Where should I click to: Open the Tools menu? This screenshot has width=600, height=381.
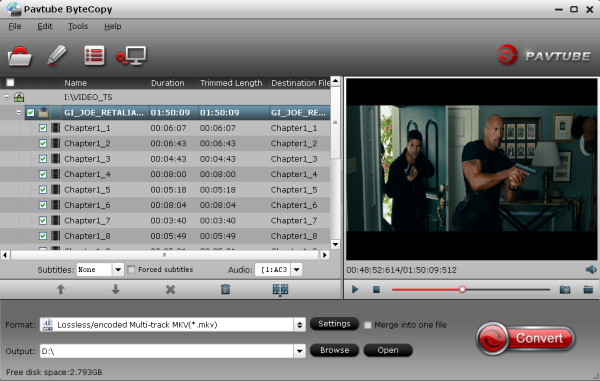click(78, 26)
